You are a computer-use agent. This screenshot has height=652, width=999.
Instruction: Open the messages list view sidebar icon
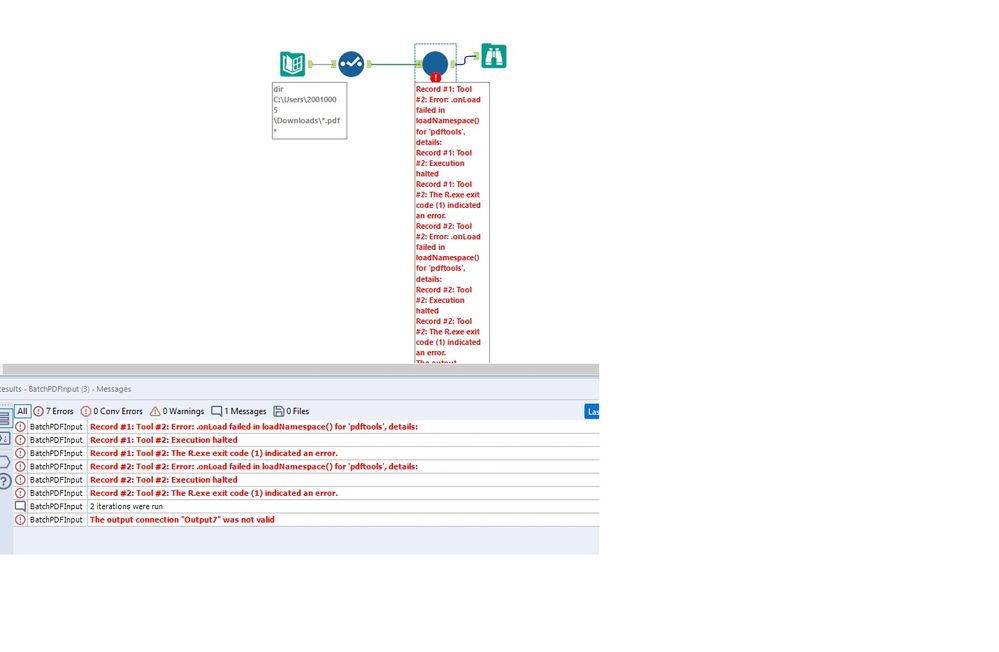pos(5,419)
